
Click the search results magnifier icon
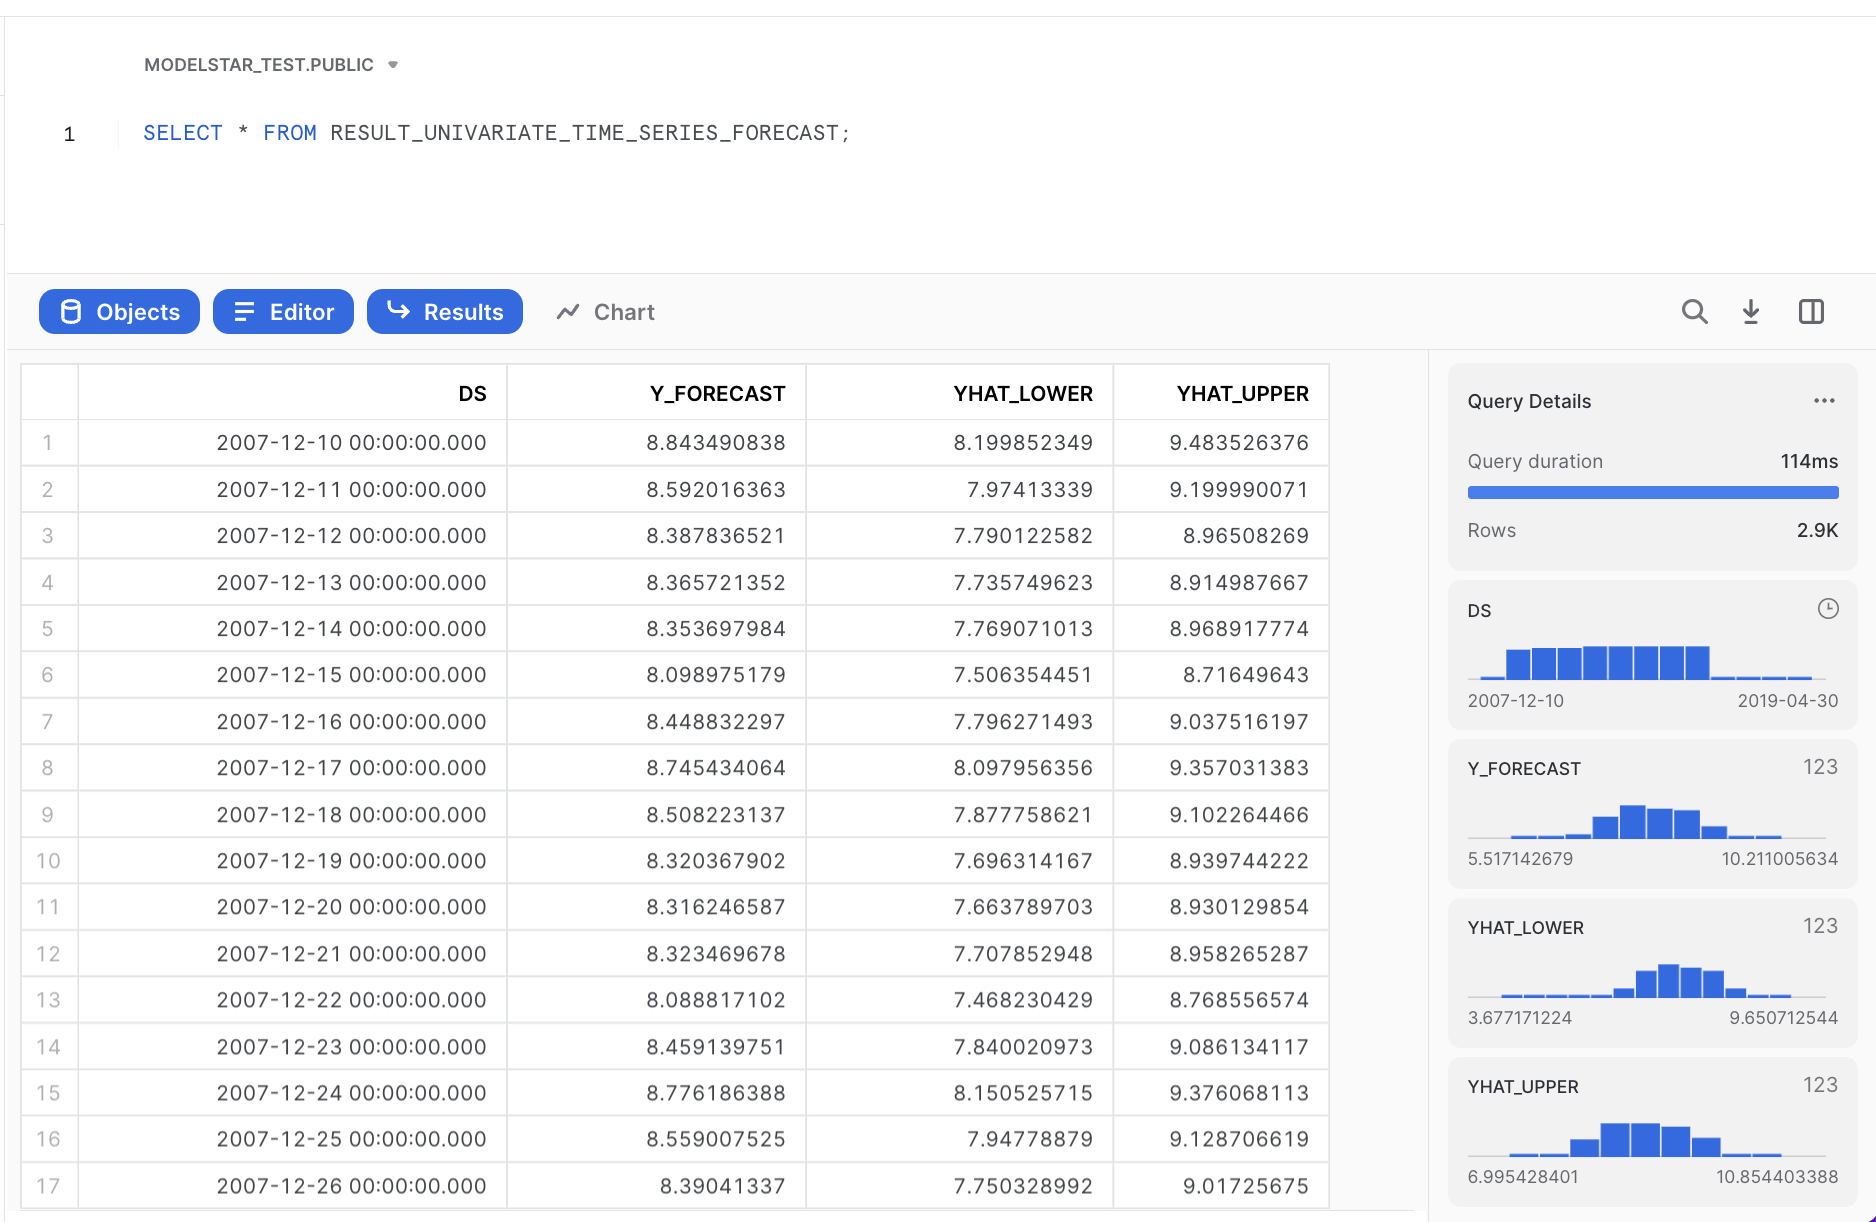tap(1694, 312)
